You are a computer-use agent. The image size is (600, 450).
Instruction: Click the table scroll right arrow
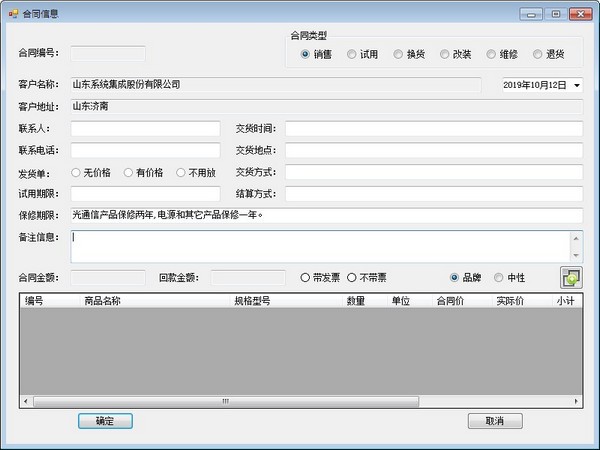(576, 401)
